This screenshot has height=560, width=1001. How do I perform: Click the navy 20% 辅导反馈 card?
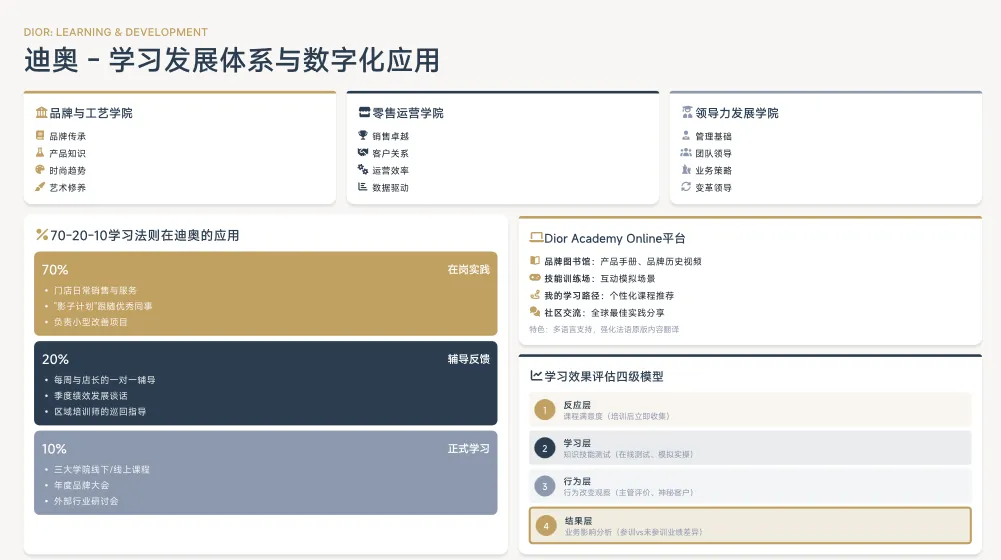point(266,383)
